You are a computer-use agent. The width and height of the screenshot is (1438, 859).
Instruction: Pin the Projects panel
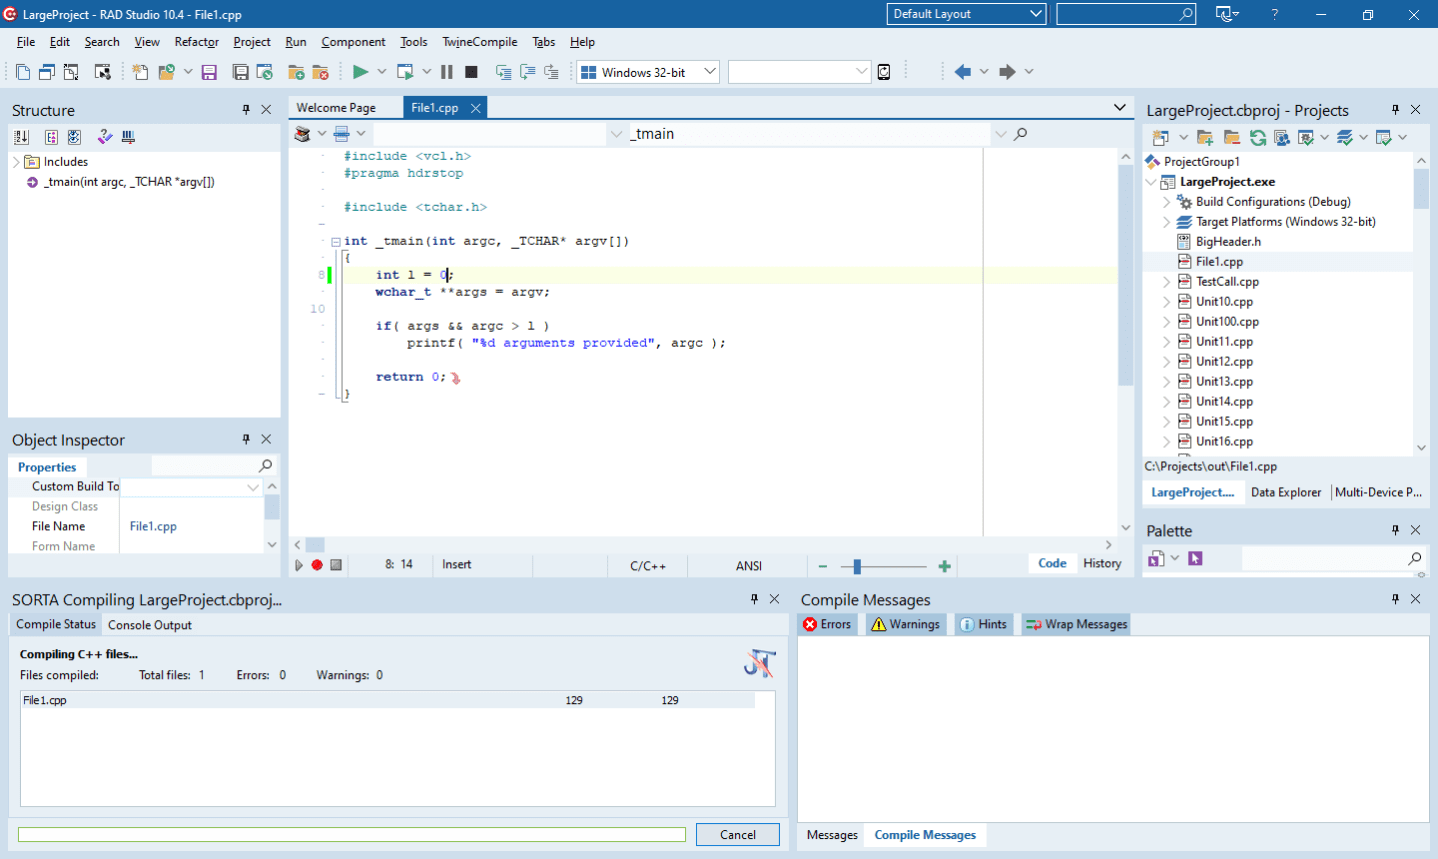(x=1395, y=110)
